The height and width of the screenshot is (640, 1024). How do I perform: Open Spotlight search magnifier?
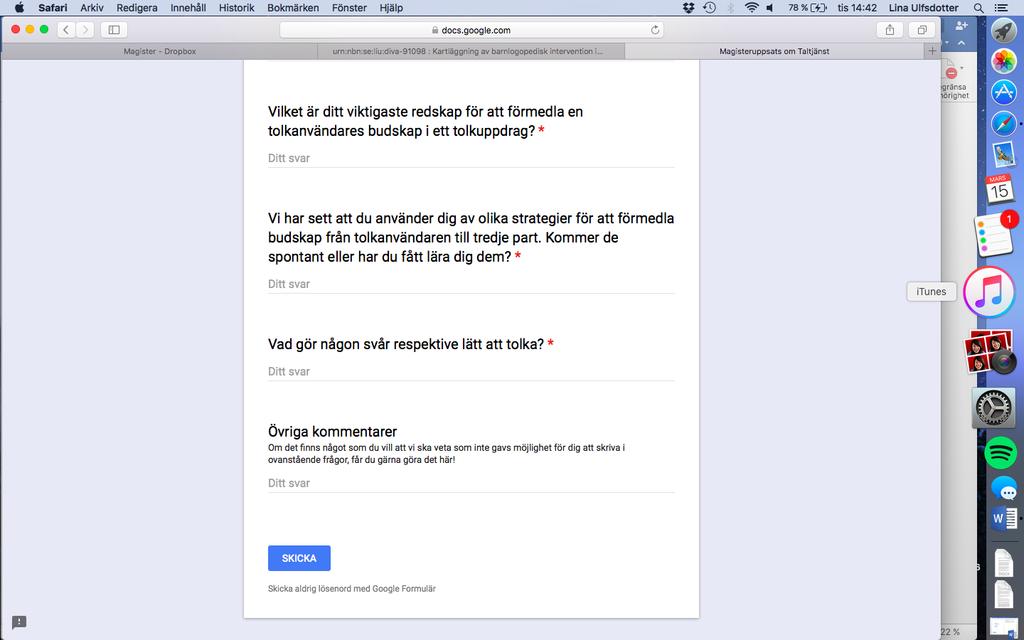(978, 8)
